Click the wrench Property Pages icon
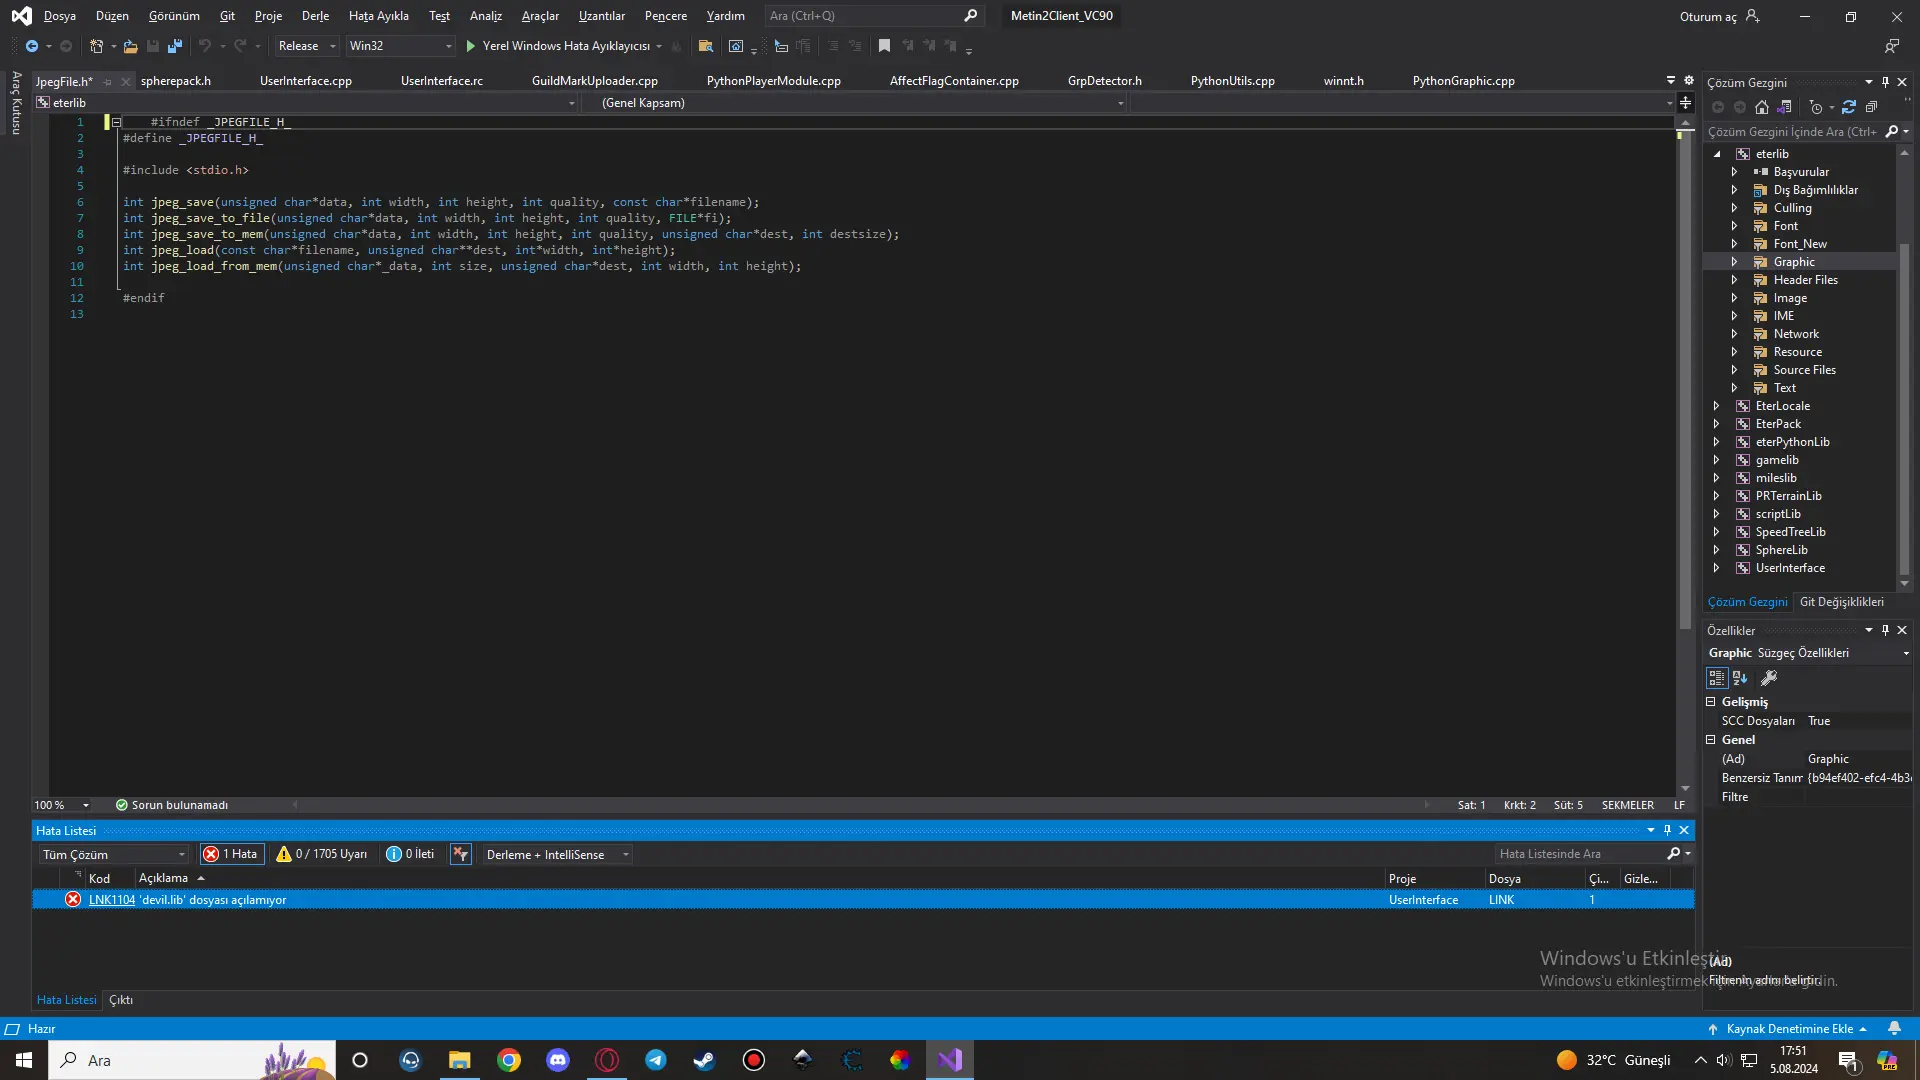Screen dimensions: 1920x1080 [1768, 678]
